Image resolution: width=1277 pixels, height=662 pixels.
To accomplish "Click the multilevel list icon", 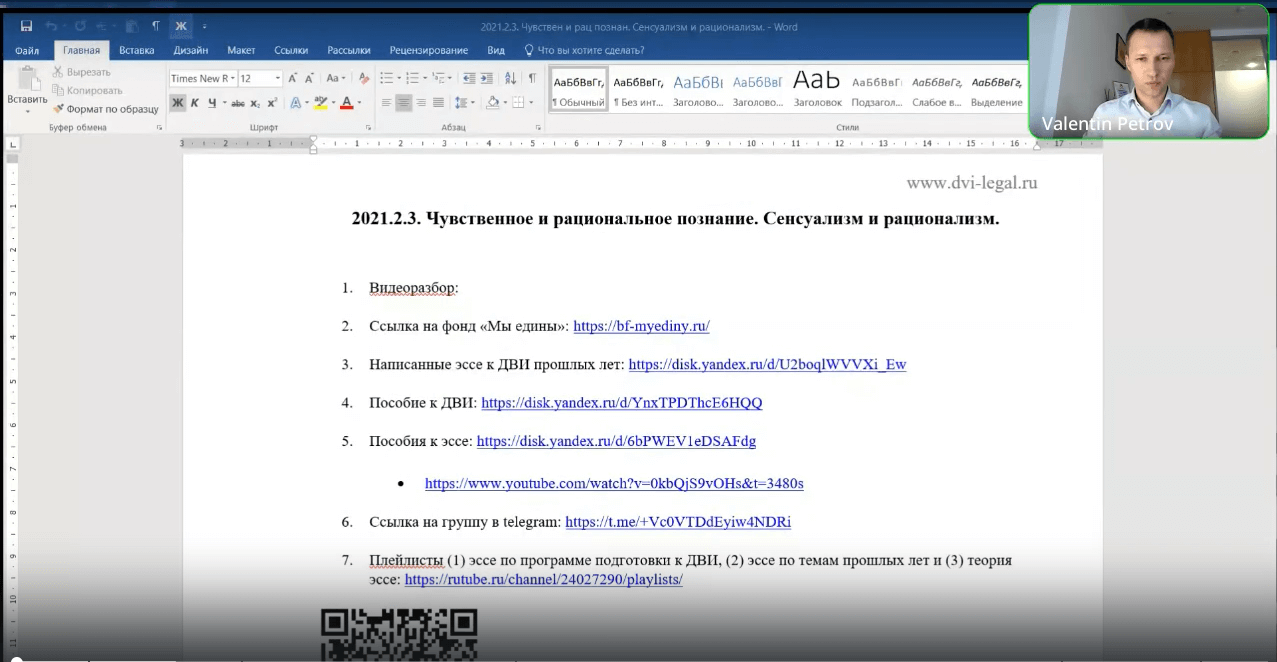I will coord(438,78).
